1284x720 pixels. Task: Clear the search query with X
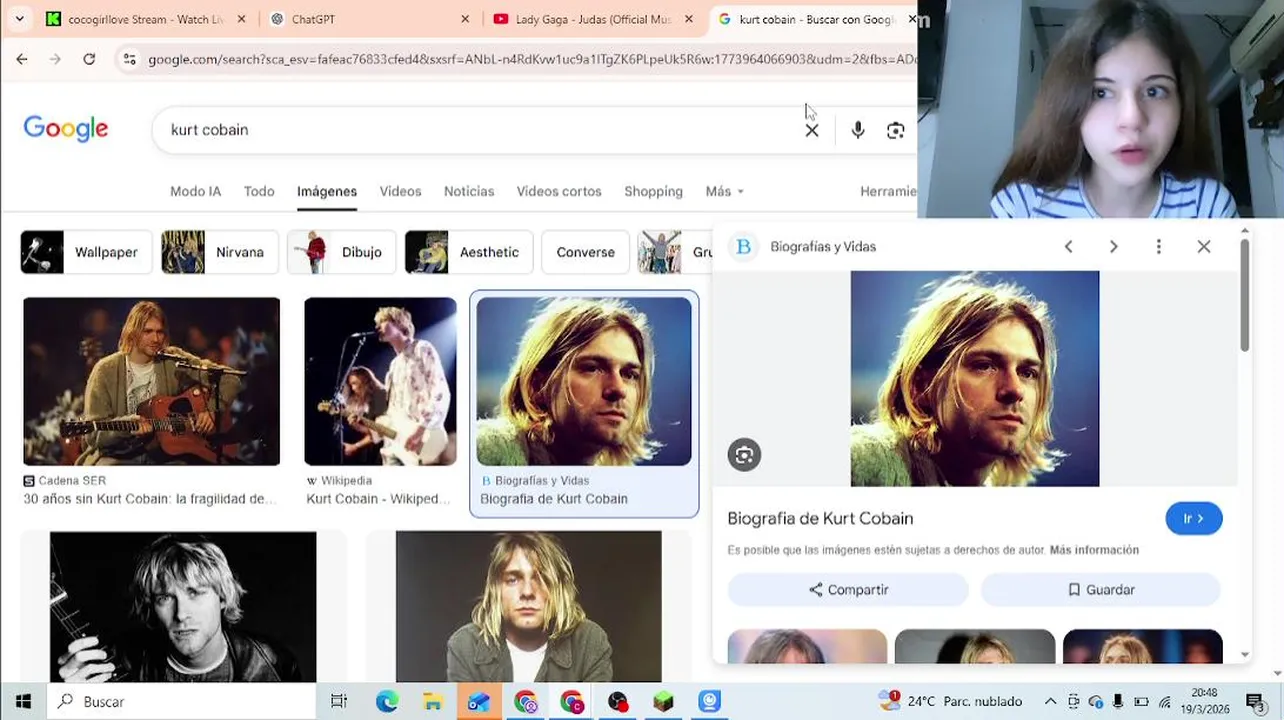coord(812,130)
